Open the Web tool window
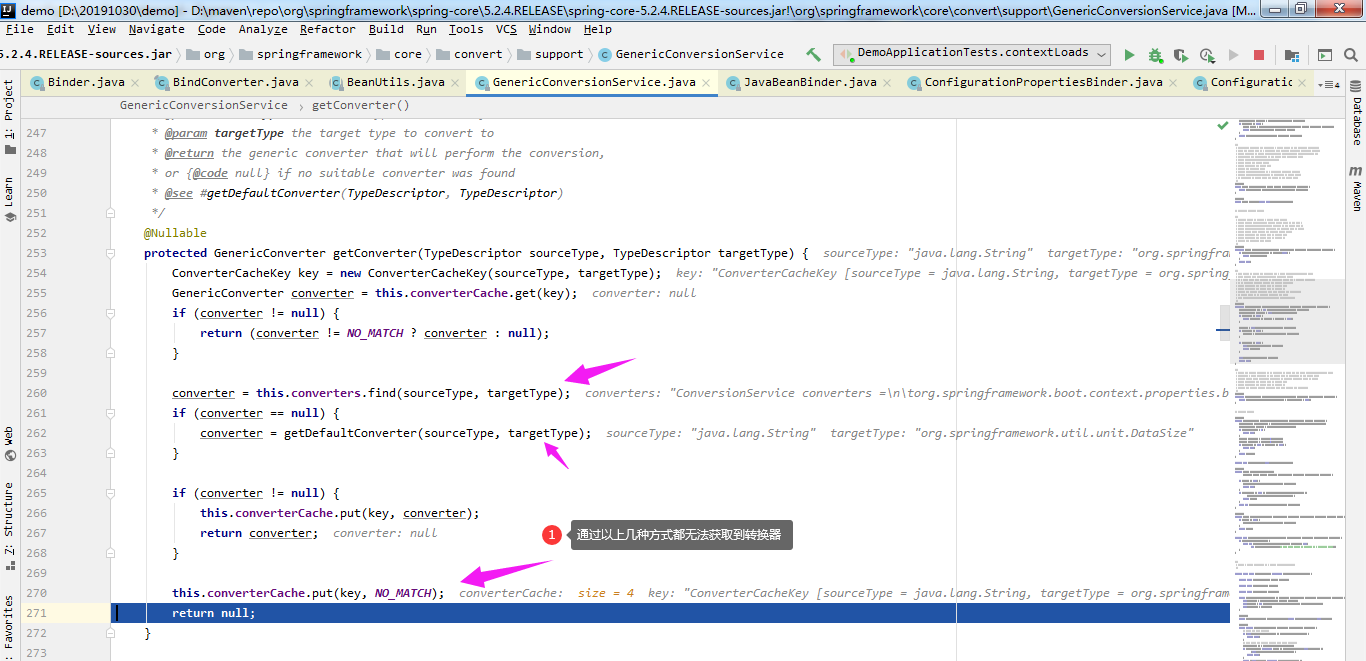The width and height of the screenshot is (1366, 661). coord(9,444)
